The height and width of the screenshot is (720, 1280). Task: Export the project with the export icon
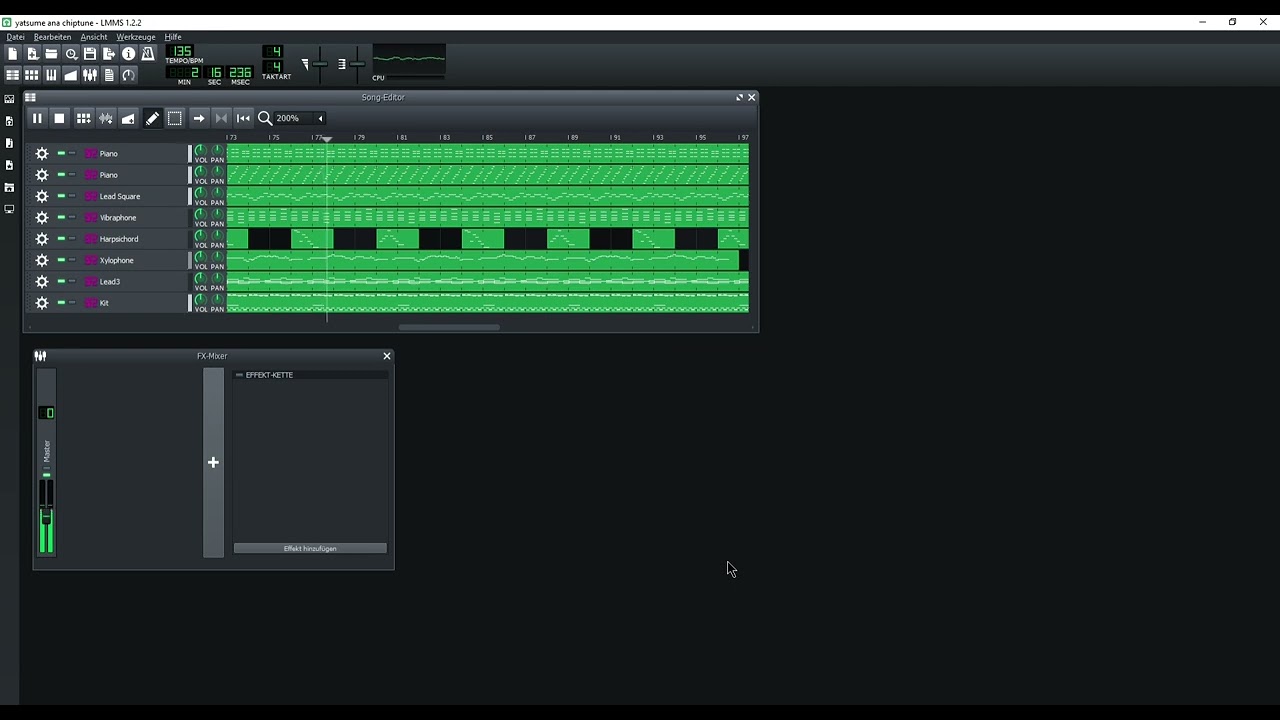click(x=109, y=54)
